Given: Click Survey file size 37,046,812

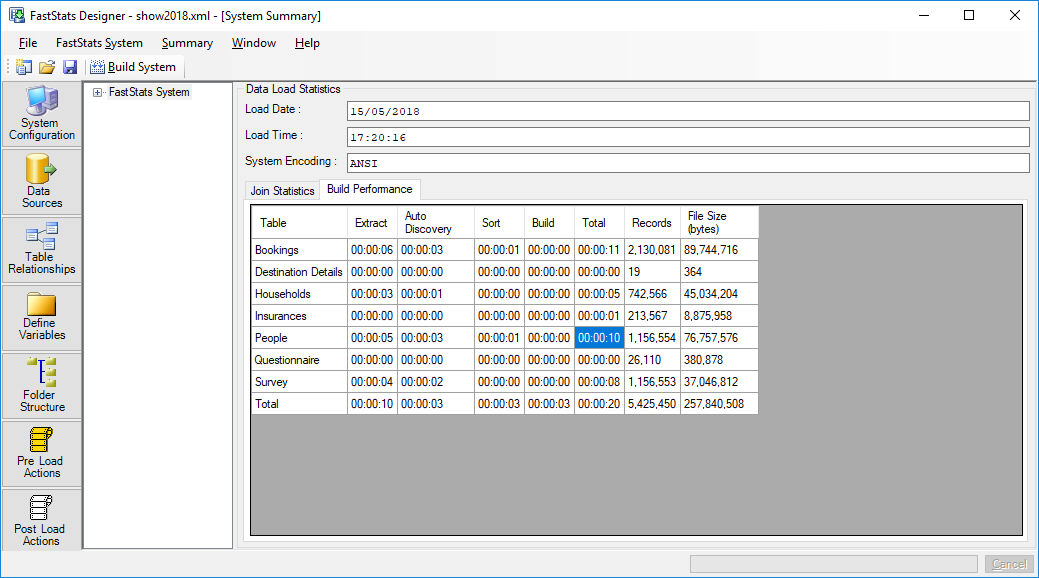Looking at the screenshot, I should [x=719, y=382].
